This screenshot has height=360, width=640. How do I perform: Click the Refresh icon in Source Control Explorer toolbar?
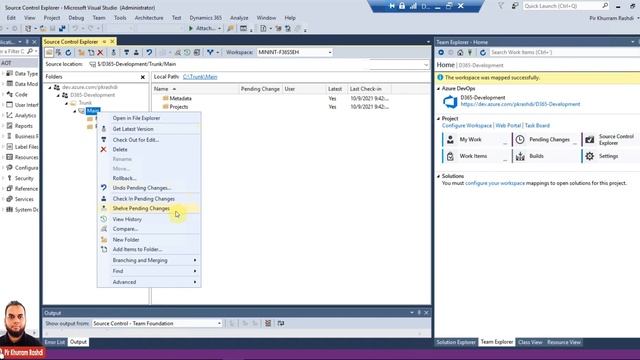68,52
